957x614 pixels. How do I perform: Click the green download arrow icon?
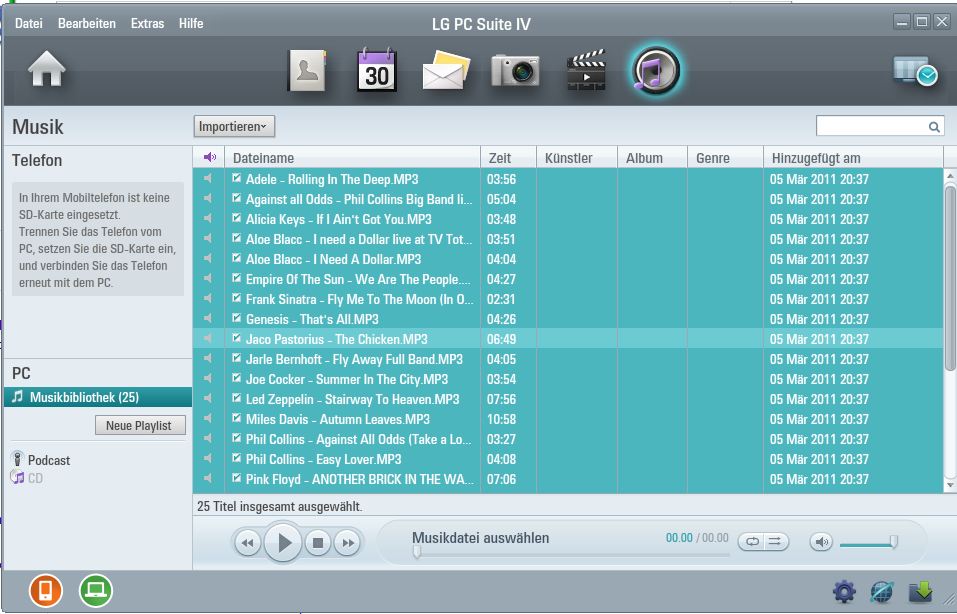(x=920, y=591)
